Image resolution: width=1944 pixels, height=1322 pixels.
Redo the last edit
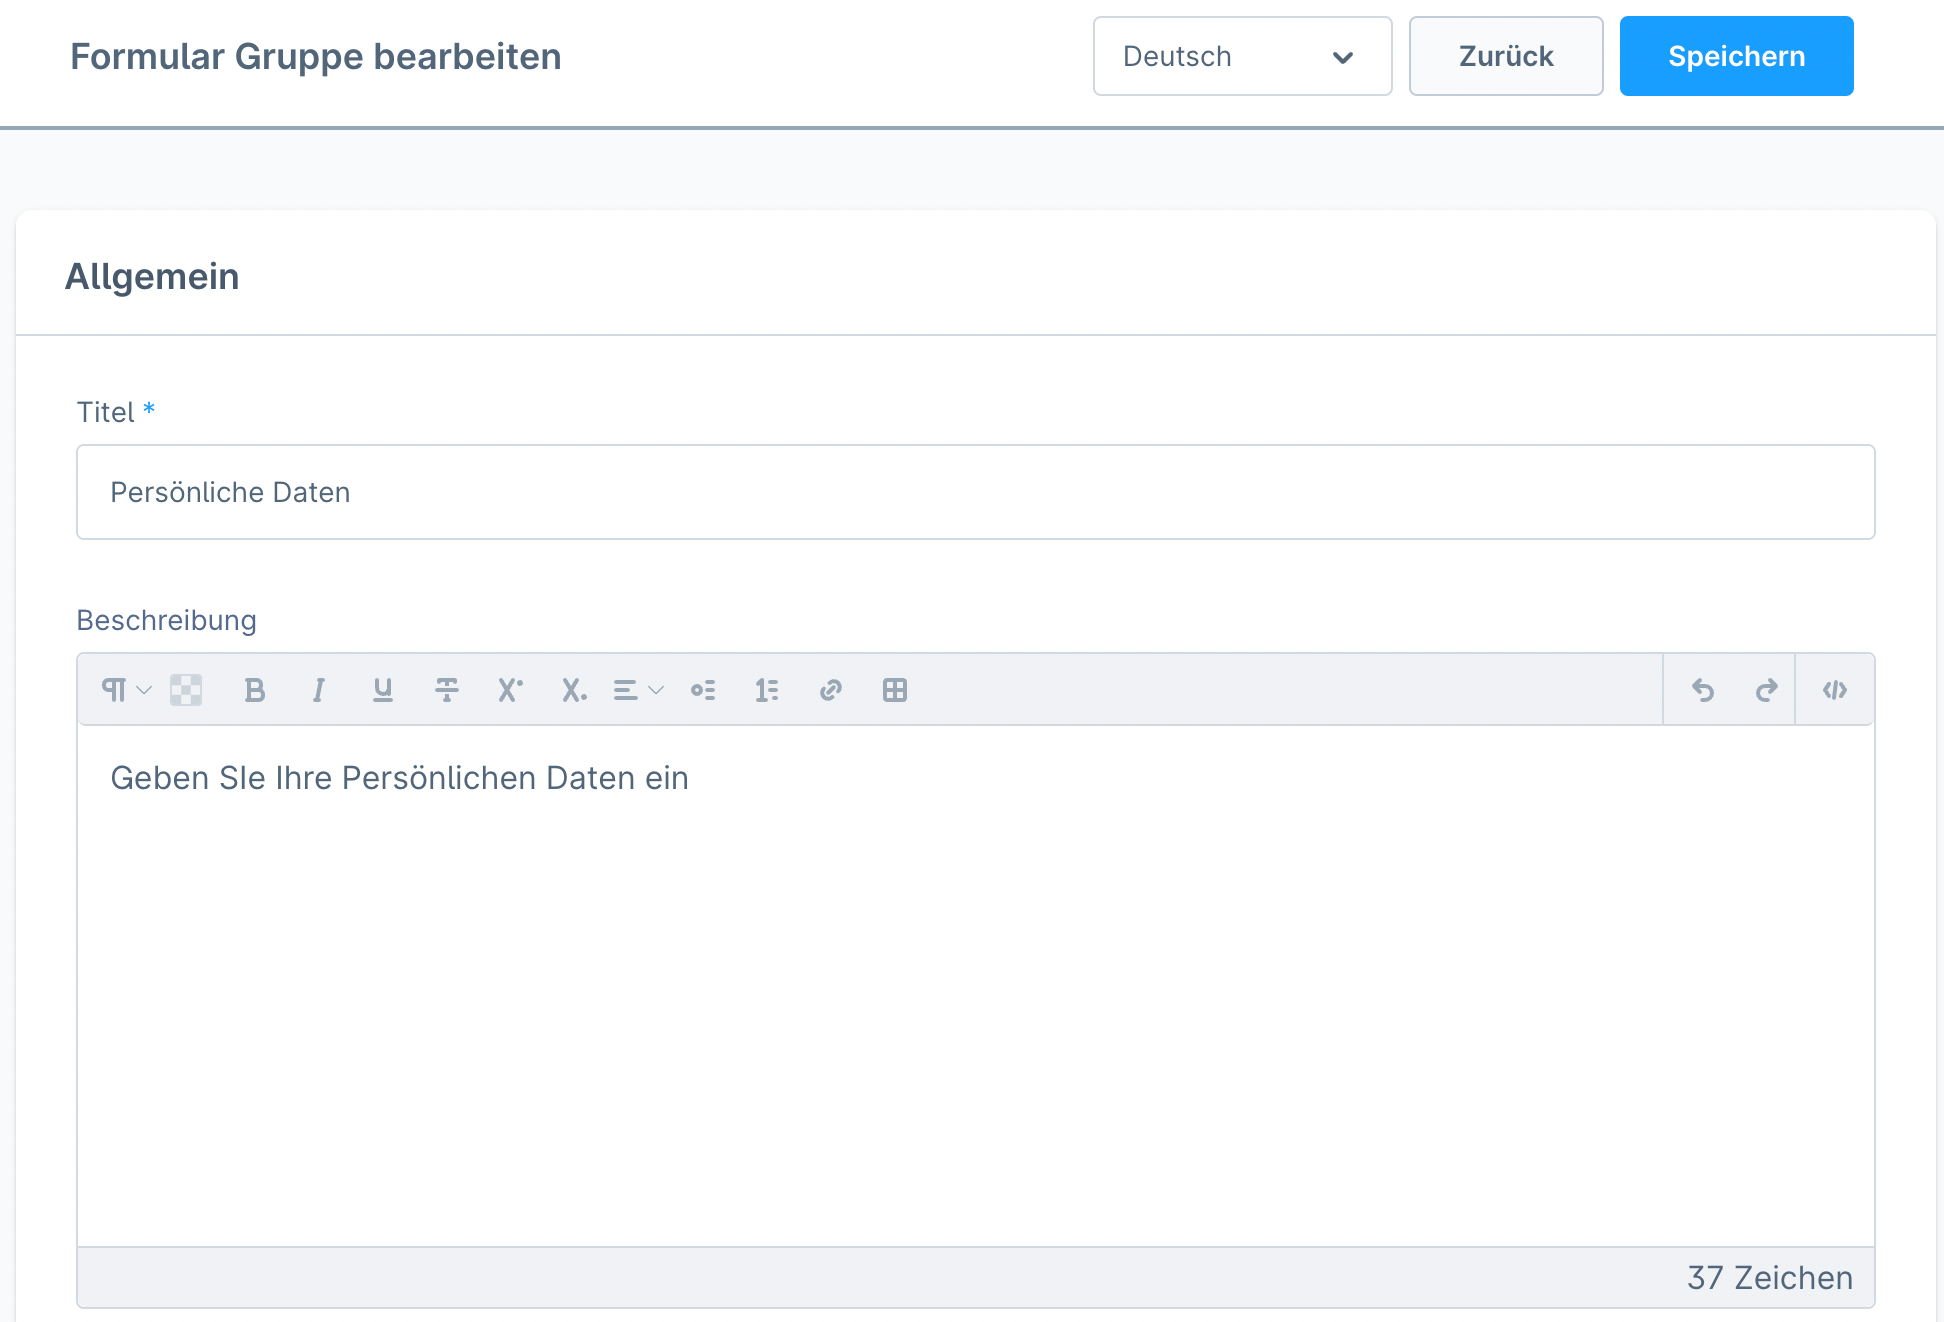[1767, 690]
